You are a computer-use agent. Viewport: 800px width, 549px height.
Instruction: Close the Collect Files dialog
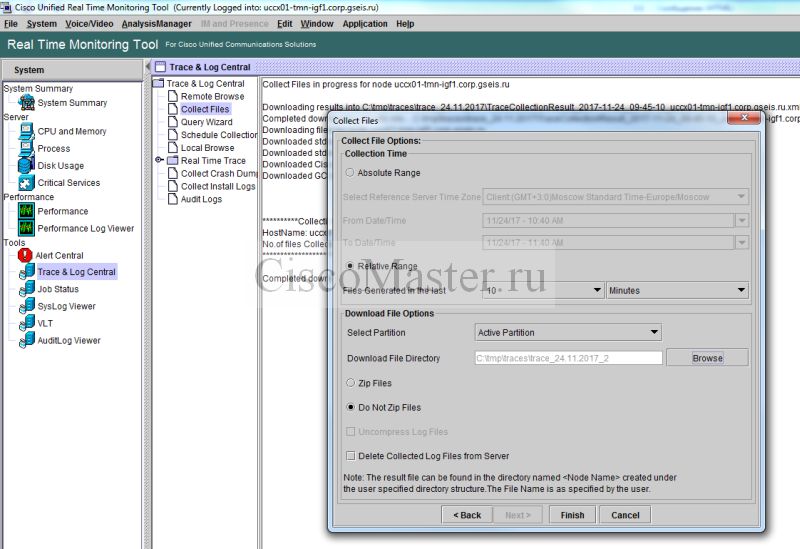[x=744, y=117]
